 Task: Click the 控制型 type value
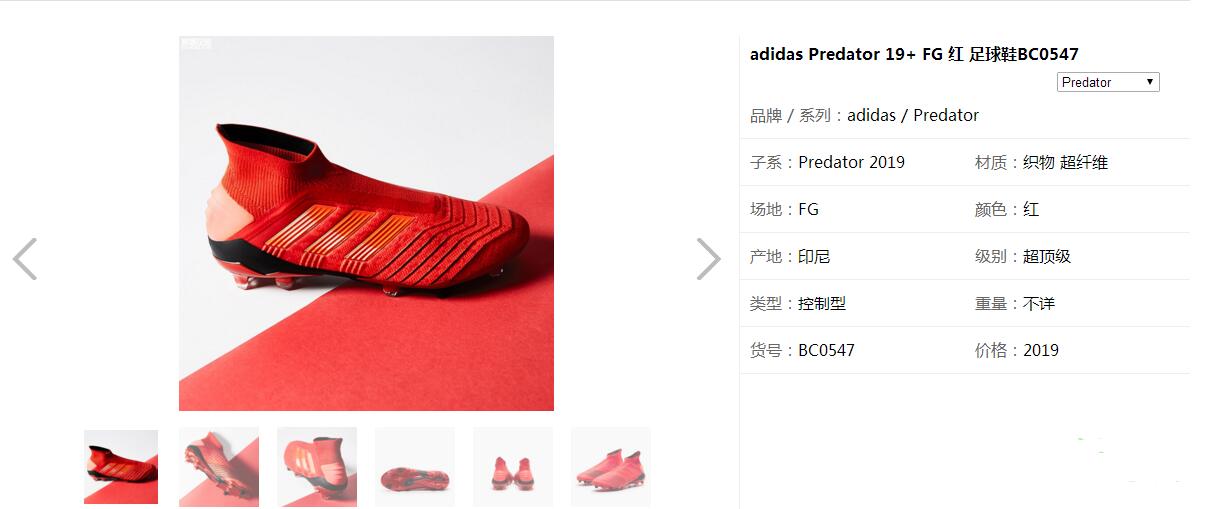pyautogui.click(x=822, y=303)
